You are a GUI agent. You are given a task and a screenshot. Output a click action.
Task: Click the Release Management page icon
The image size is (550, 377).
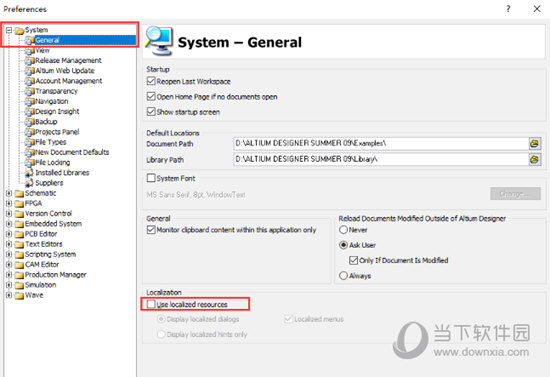click(30, 61)
